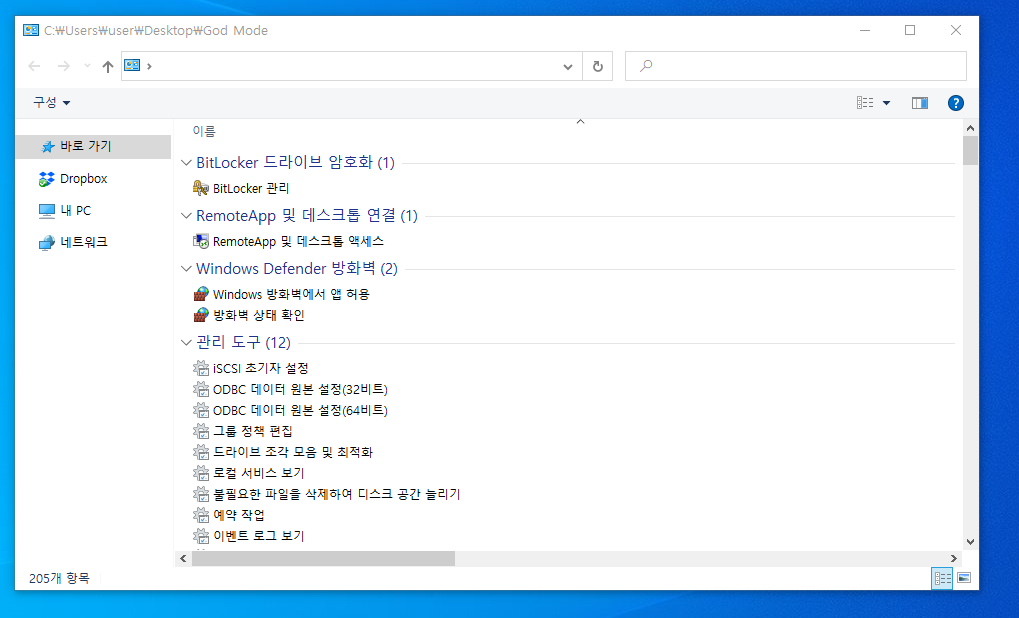The image size is (1019, 618).
Task: Click the address bar path chevron
Action: click(149, 66)
